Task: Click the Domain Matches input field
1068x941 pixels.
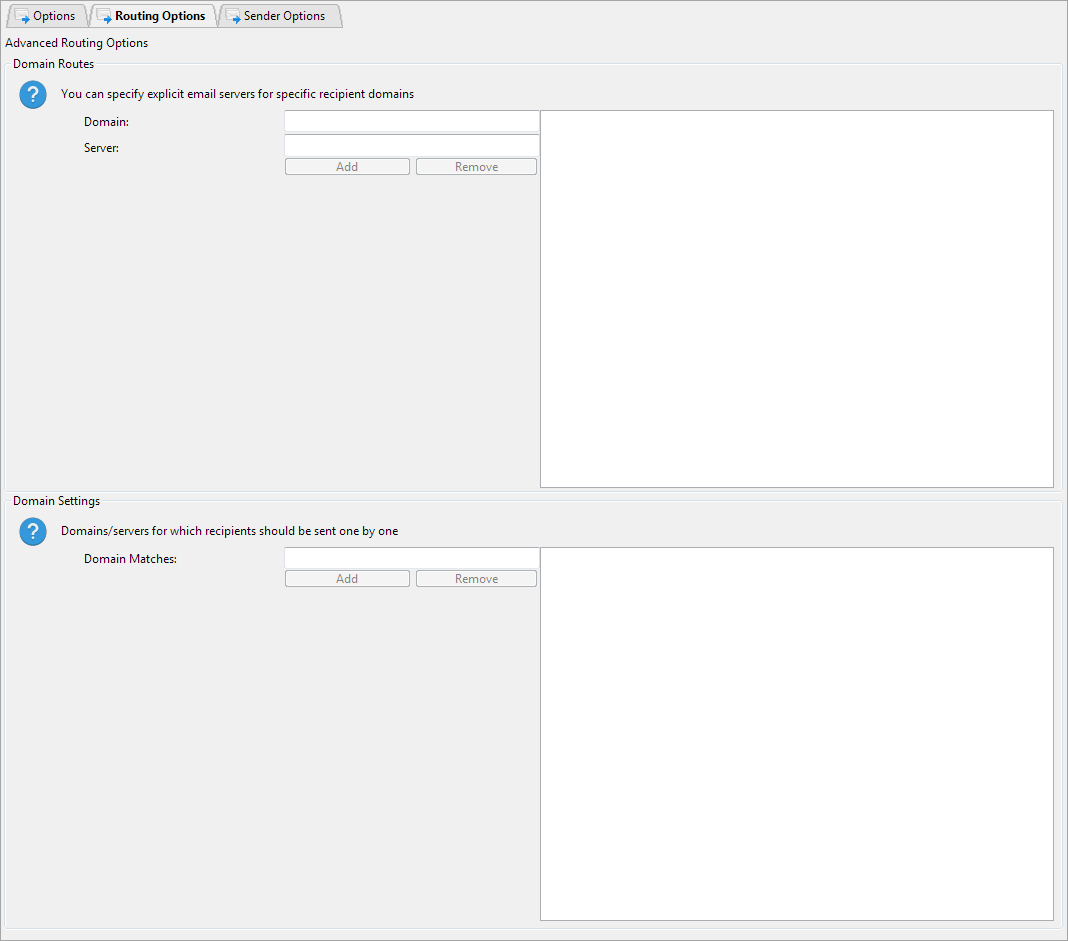Action: coord(411,557)
